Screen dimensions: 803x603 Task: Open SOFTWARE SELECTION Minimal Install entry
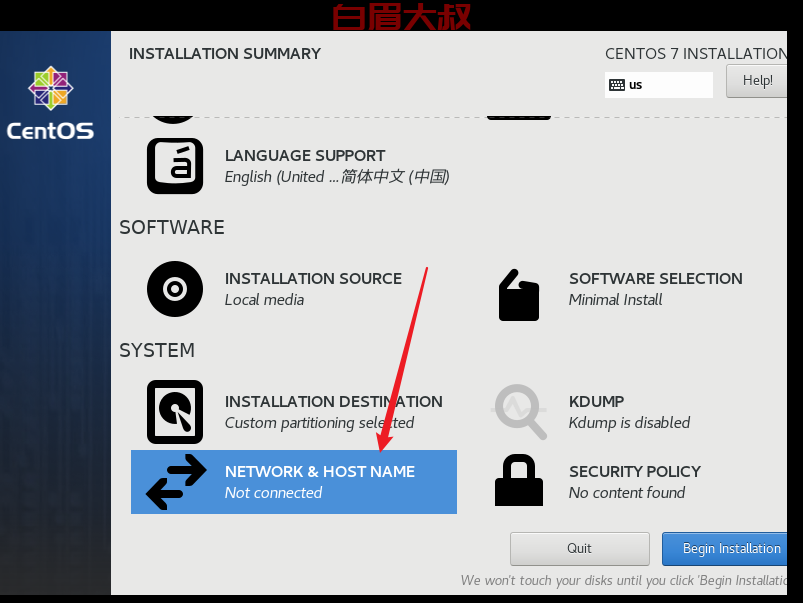coord(656,289)
